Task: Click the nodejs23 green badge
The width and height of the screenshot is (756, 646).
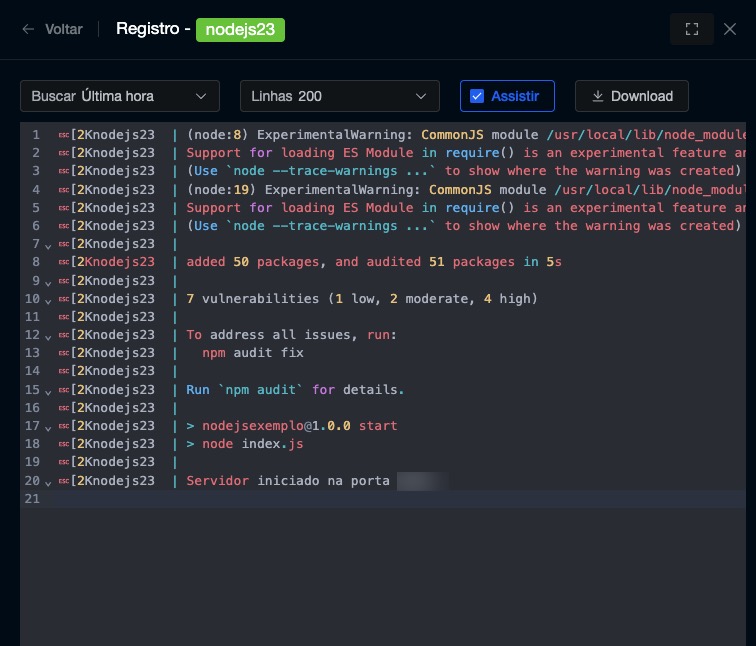Action: [x=240, y=30]
